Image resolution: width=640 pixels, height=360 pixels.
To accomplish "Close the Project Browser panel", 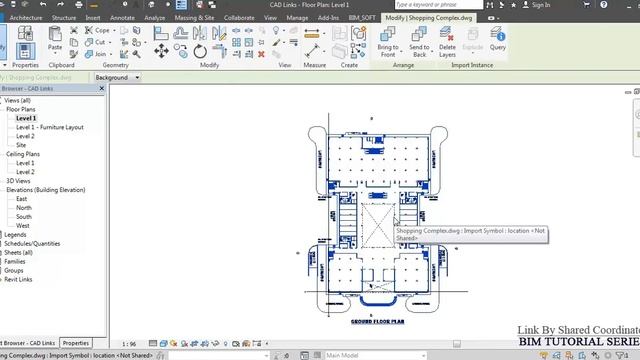I will click(102, 89).
